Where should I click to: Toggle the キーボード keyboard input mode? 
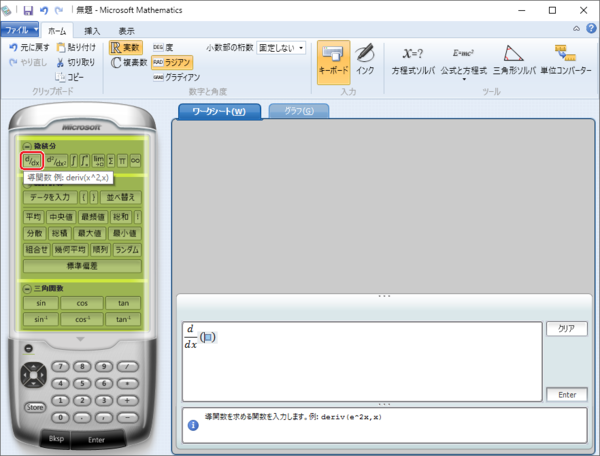click(x=333, y=62)
